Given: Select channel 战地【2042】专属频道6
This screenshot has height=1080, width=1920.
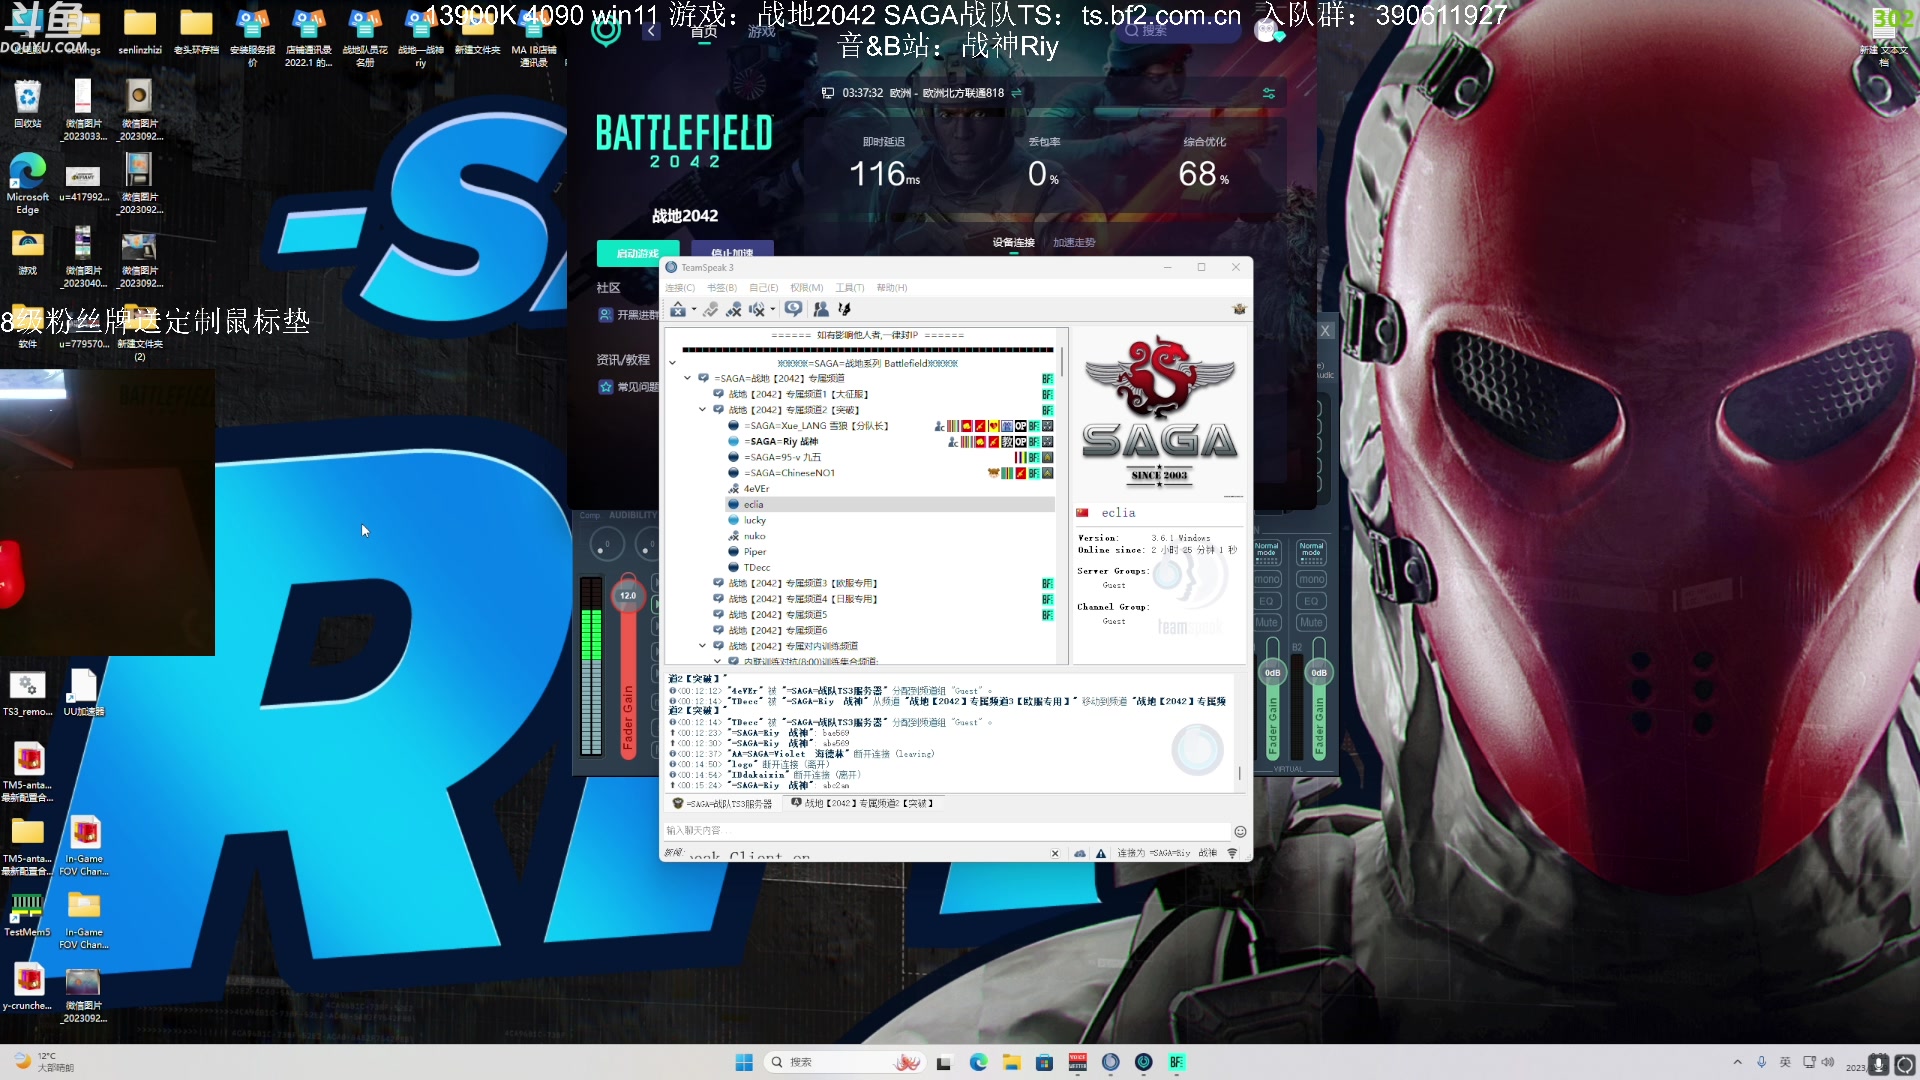Looking at the screenshot, I should tap(778, 631).
